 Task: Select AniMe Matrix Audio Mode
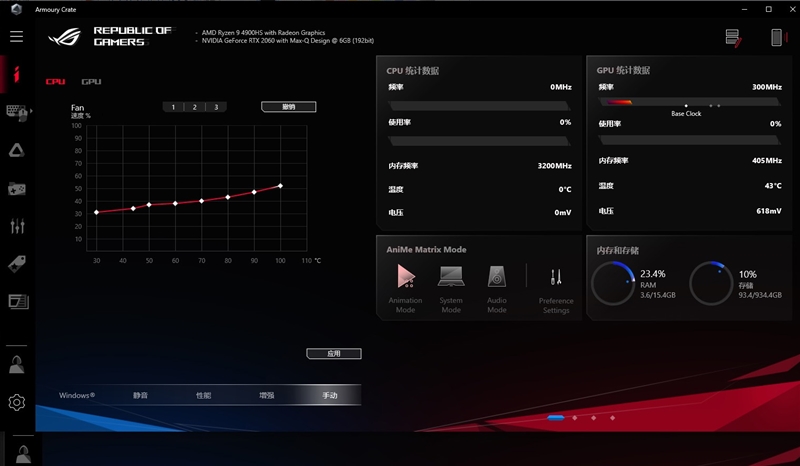click(x=497, y=284)
